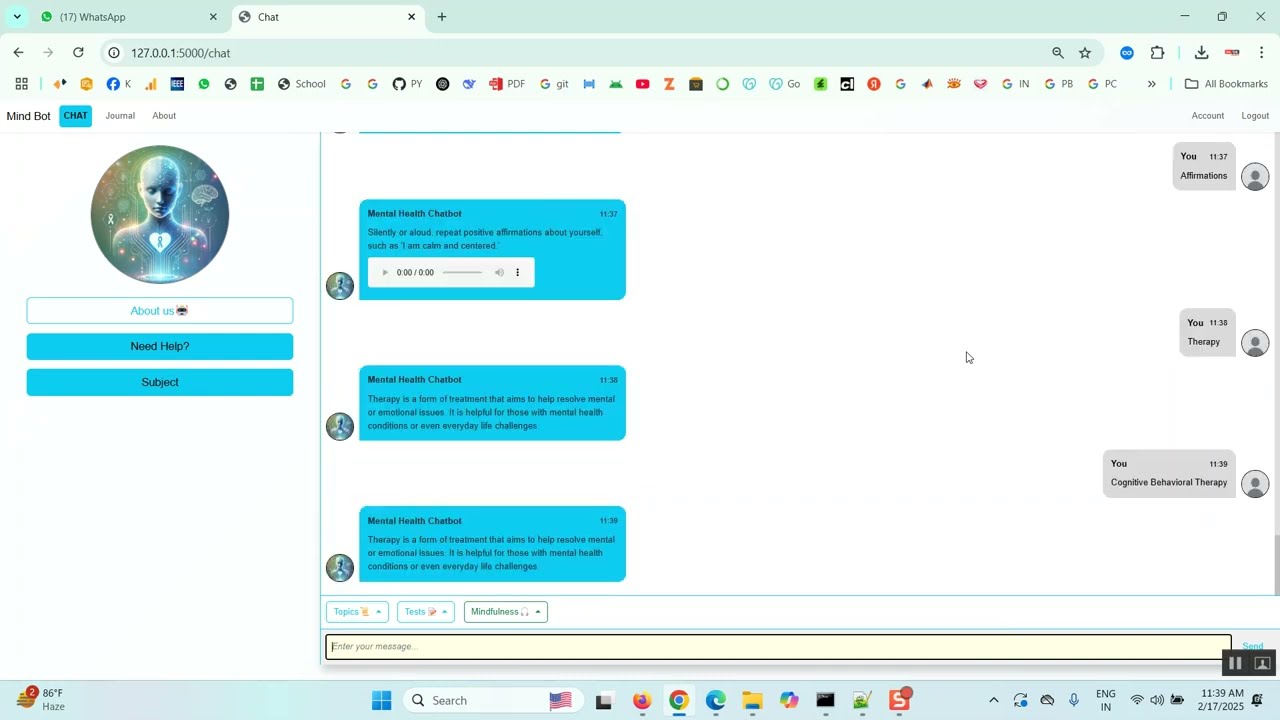This screenshot has height=720, width=1280.
Task: Go to Account page
Action: click(1208, 116)
